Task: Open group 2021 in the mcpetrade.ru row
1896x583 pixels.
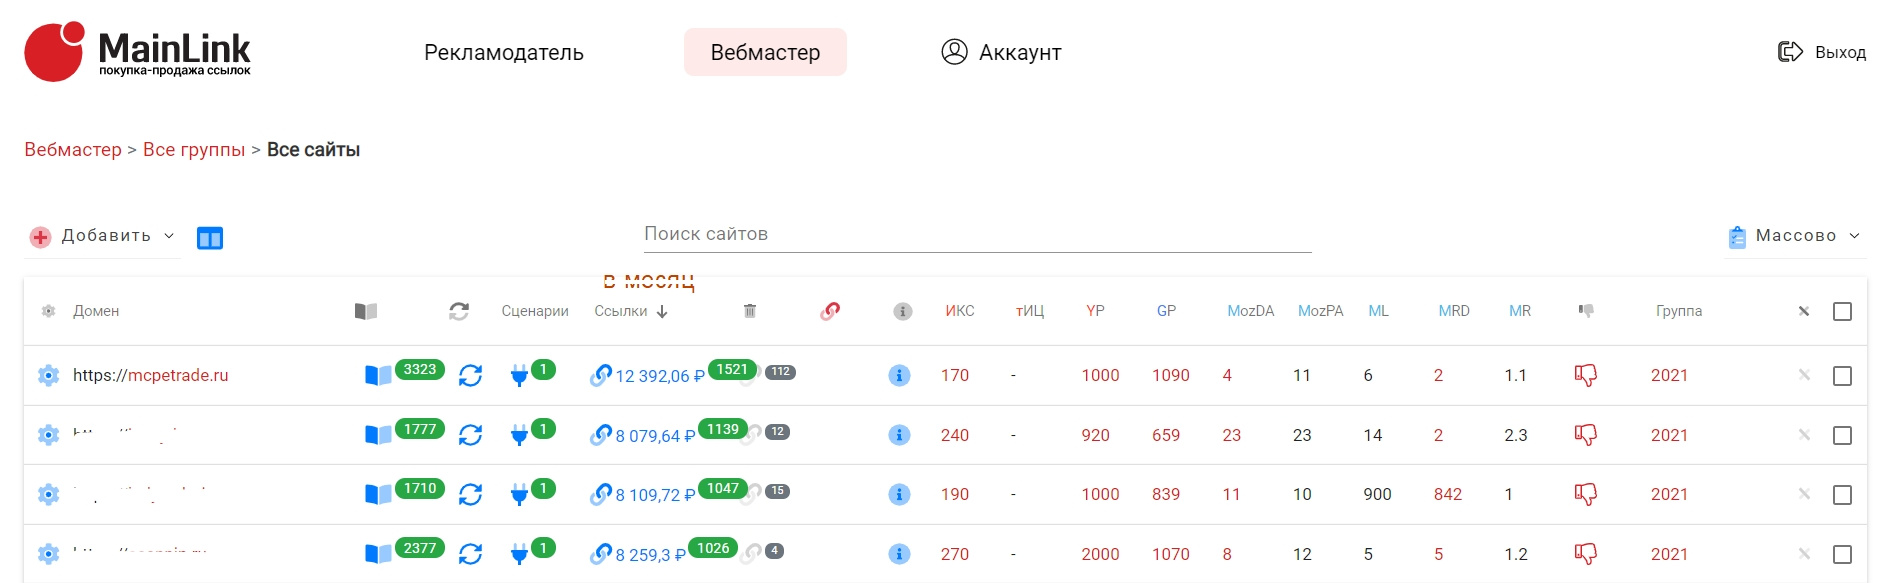Action: (x=1669, y=375)
